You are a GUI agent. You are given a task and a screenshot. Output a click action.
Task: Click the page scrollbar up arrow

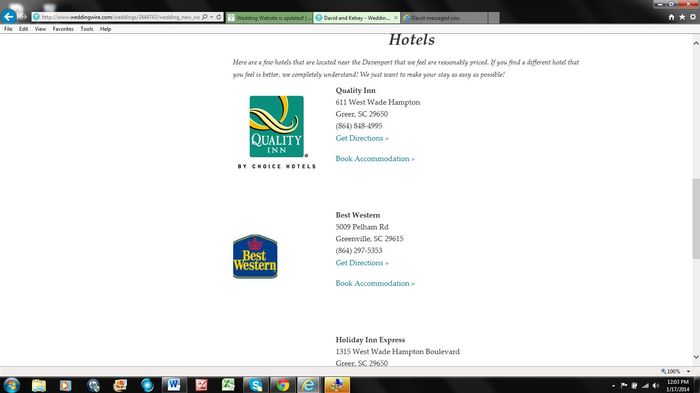696,43
